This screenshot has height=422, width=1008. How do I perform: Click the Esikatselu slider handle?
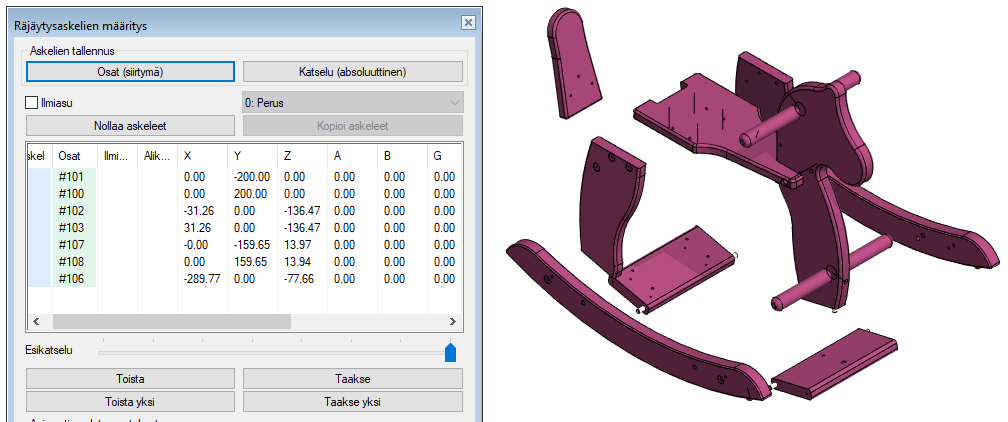pos(450,351)
